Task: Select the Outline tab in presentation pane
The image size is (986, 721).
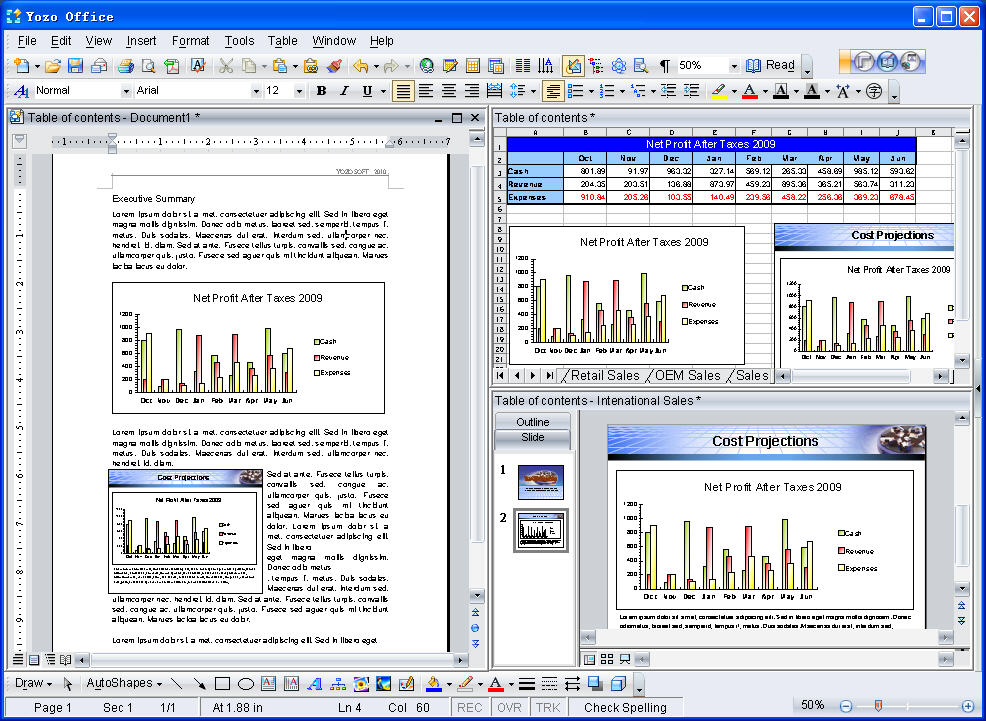Action: point(533,422)
